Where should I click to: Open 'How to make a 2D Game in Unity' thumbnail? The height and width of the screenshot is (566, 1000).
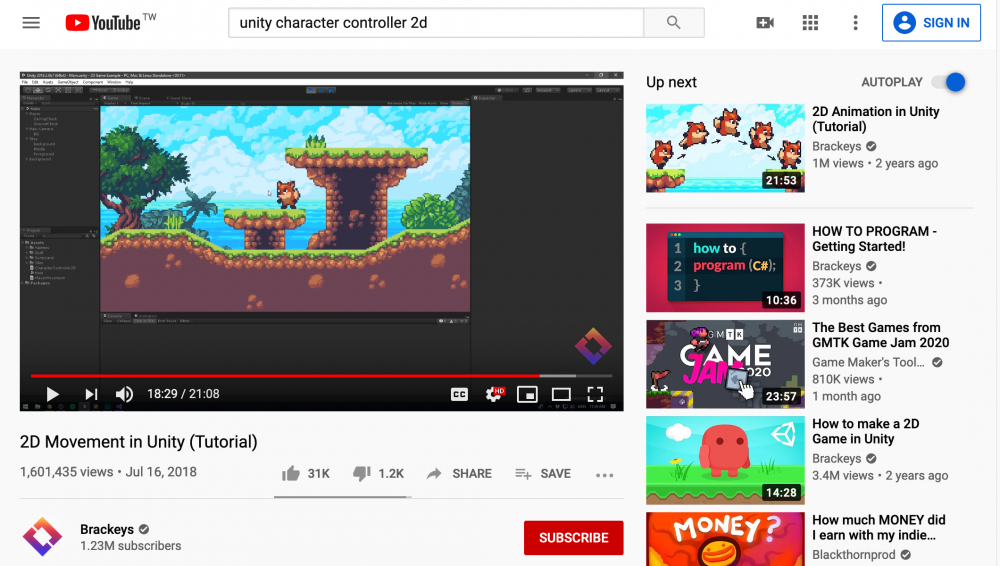click(725, 460)
